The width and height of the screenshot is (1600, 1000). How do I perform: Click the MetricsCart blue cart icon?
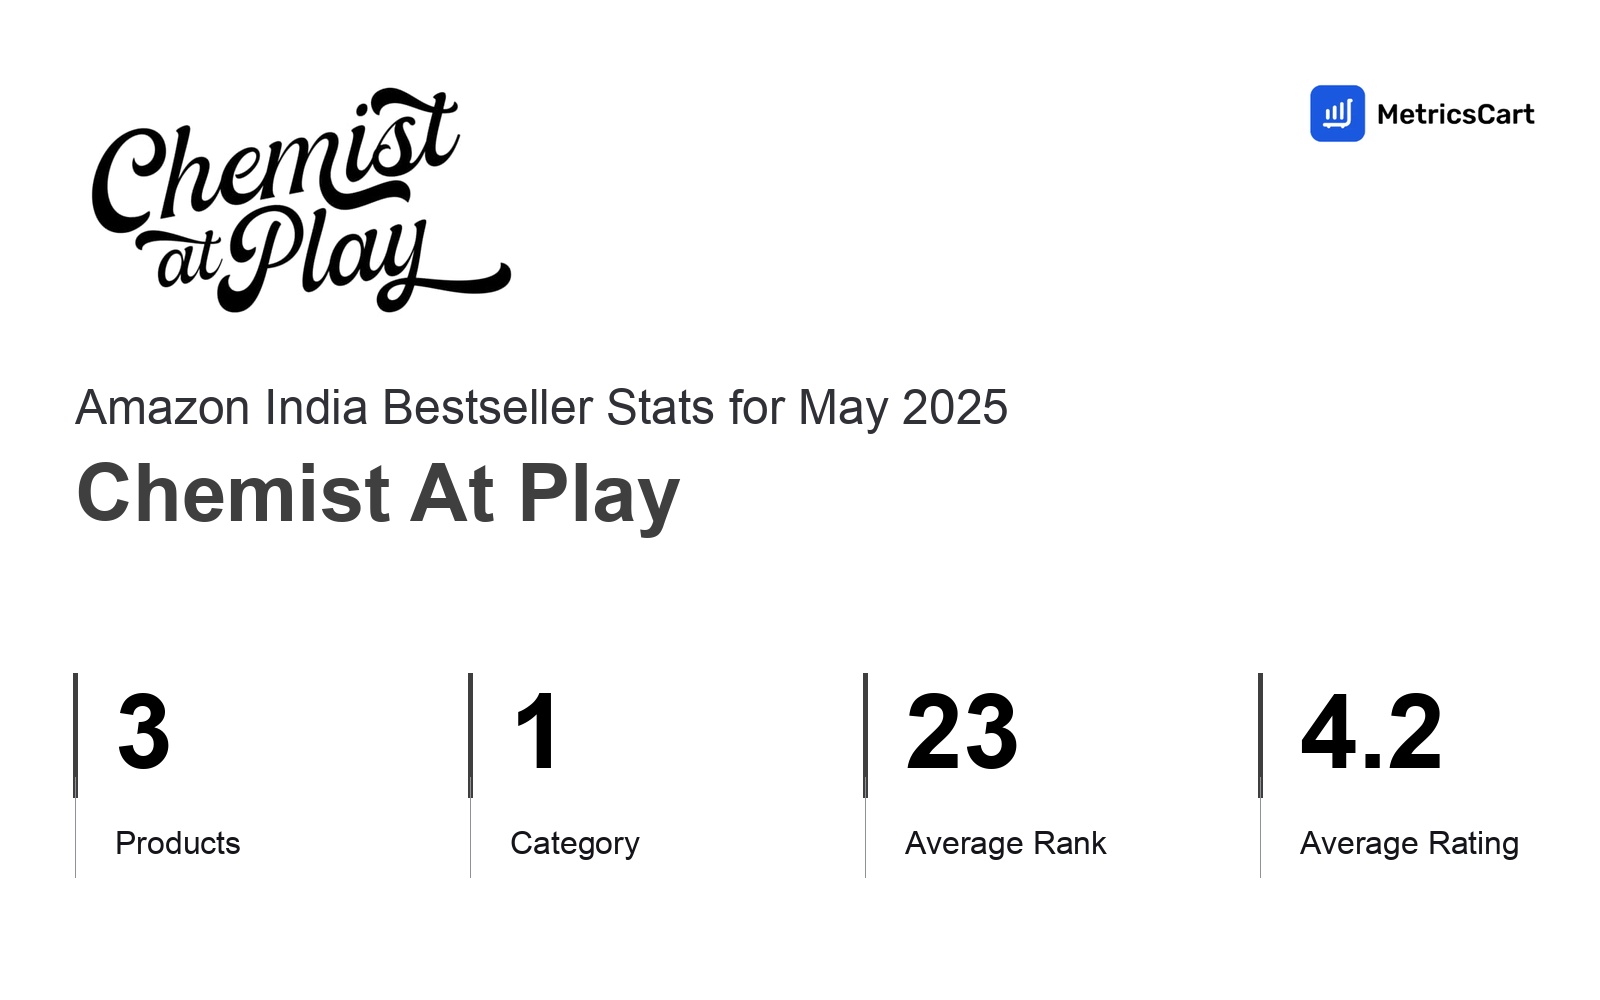click(1337, 113)
